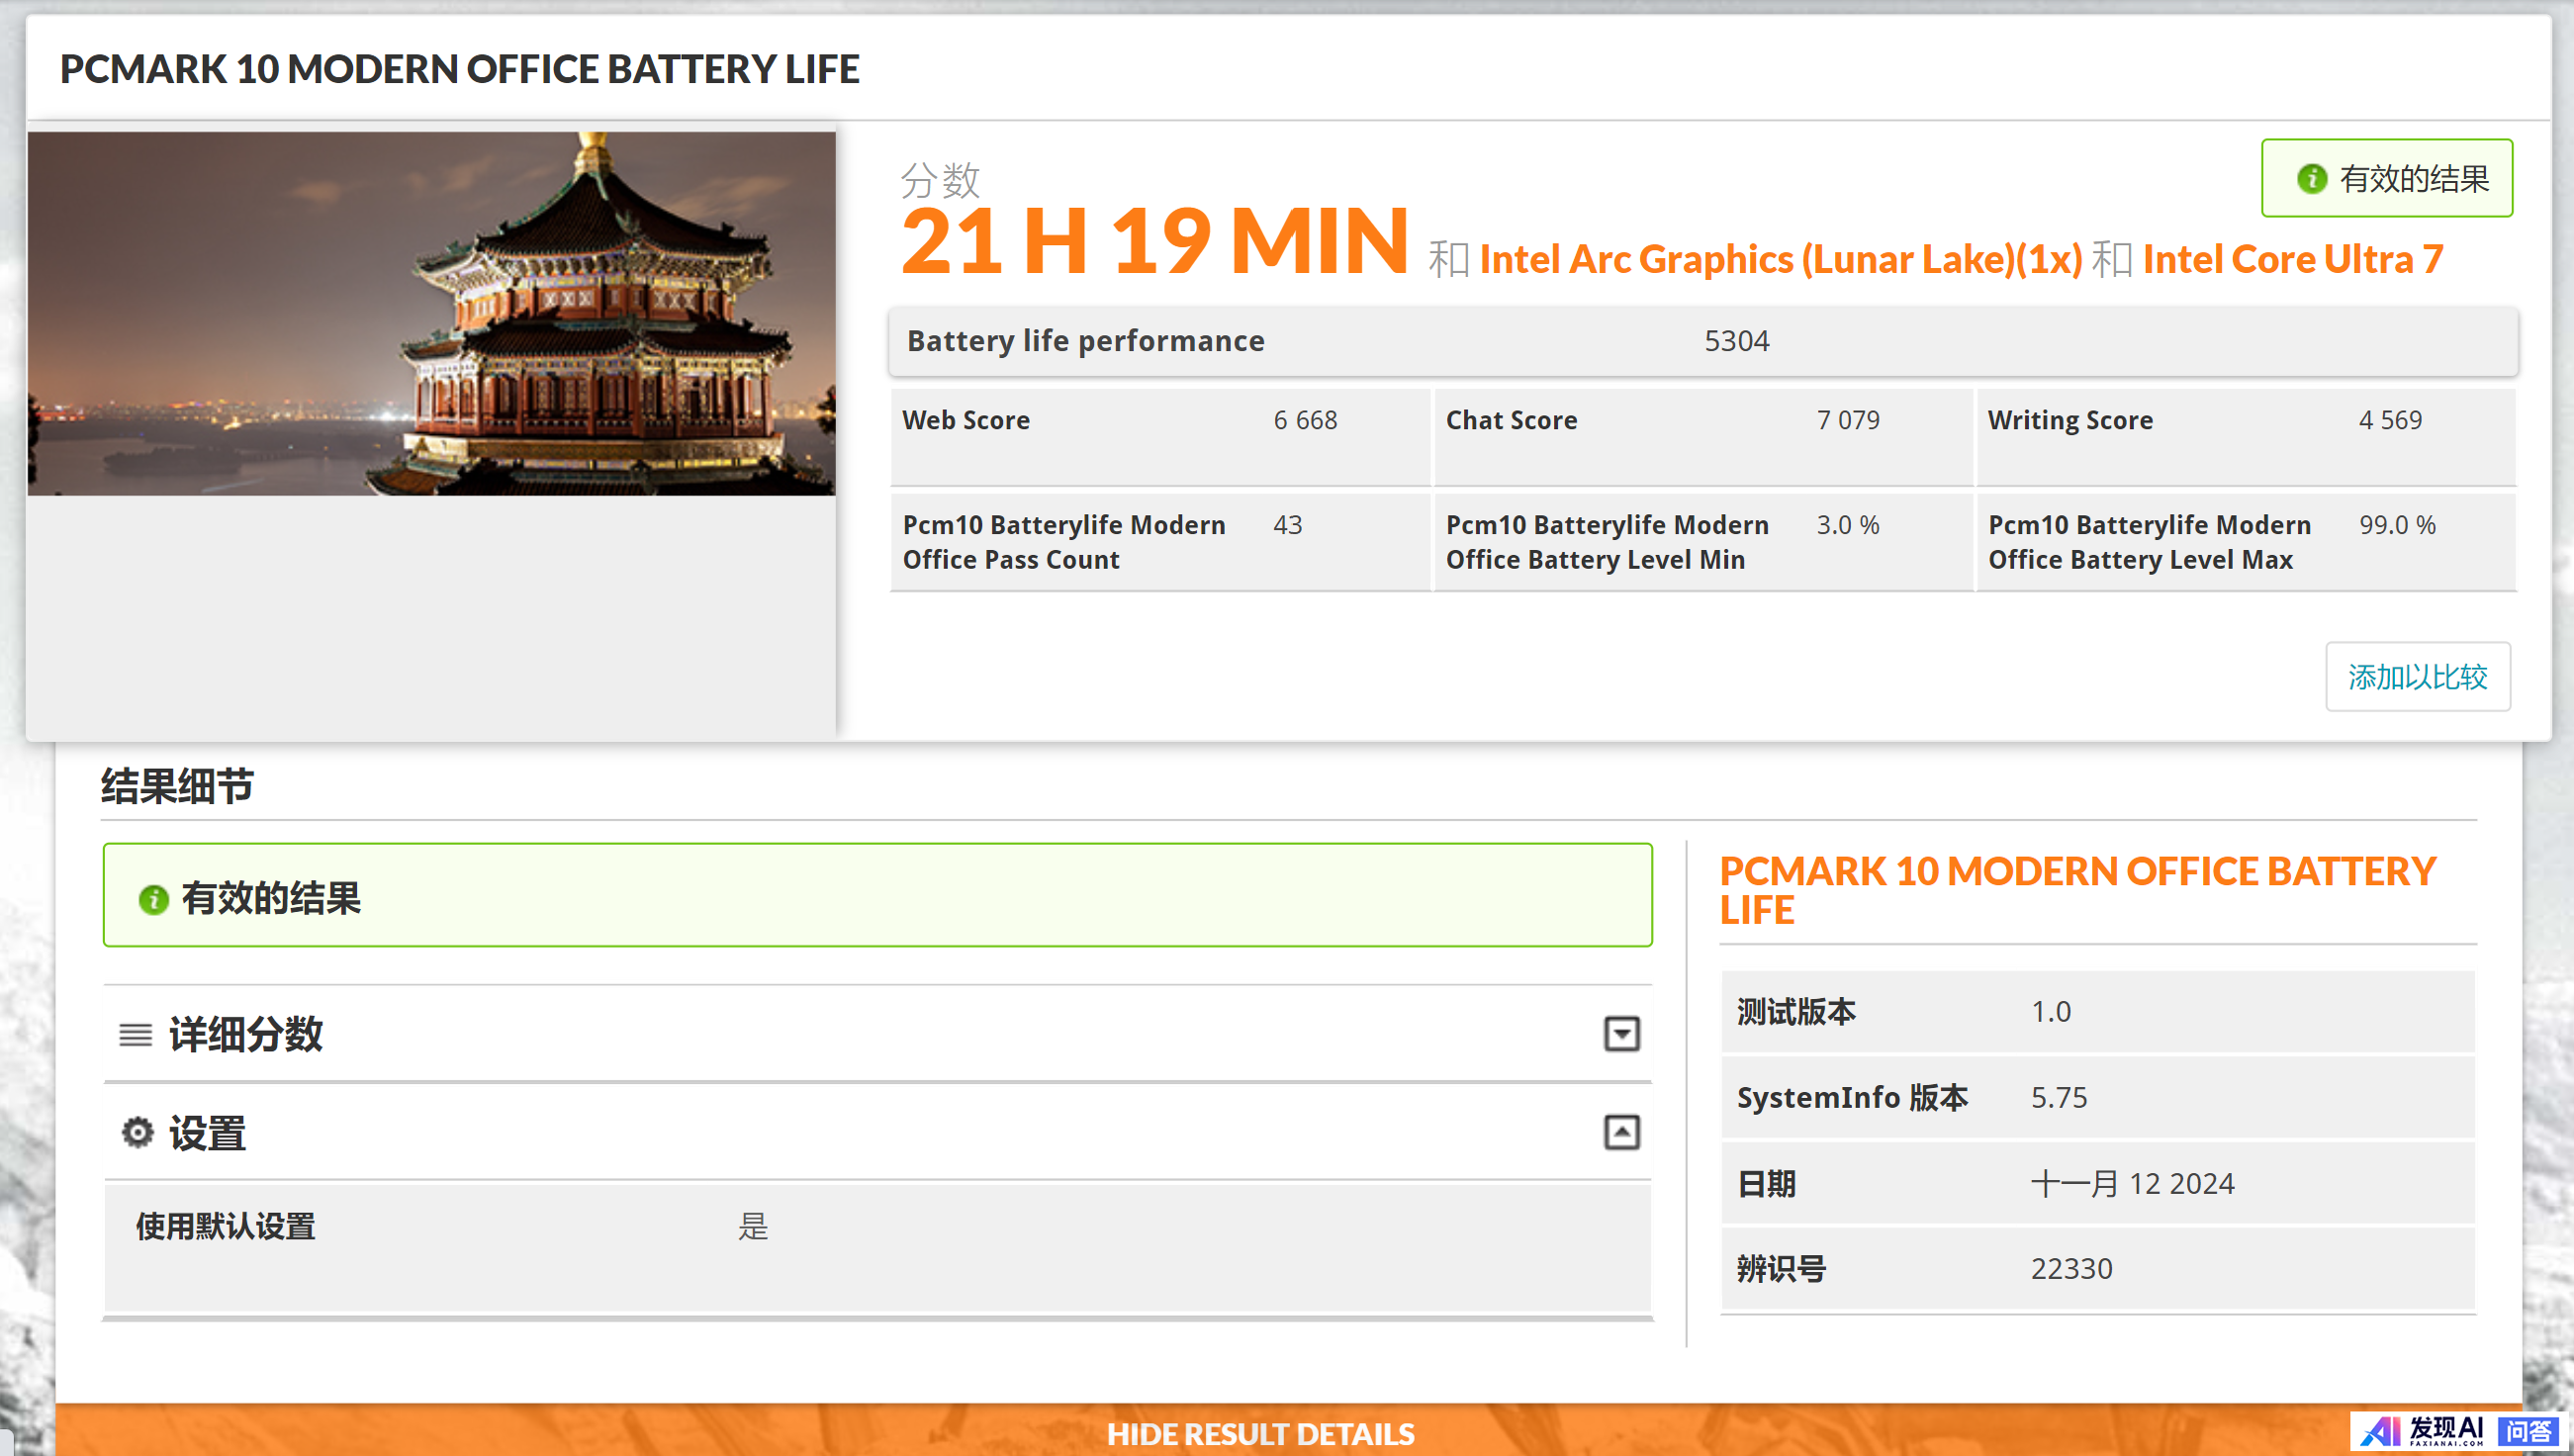The image size is (2574, 1456).
Task: Click the Office Battery Level Max label
Action: tap(2149, 542)
